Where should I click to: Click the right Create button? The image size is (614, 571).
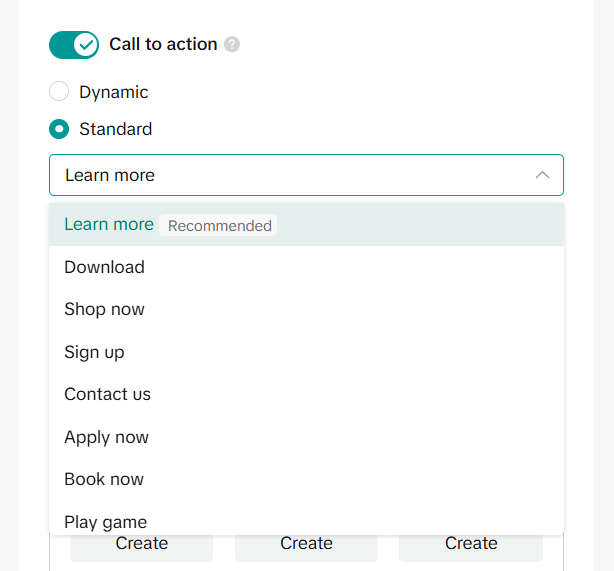[x=471, y=545]
